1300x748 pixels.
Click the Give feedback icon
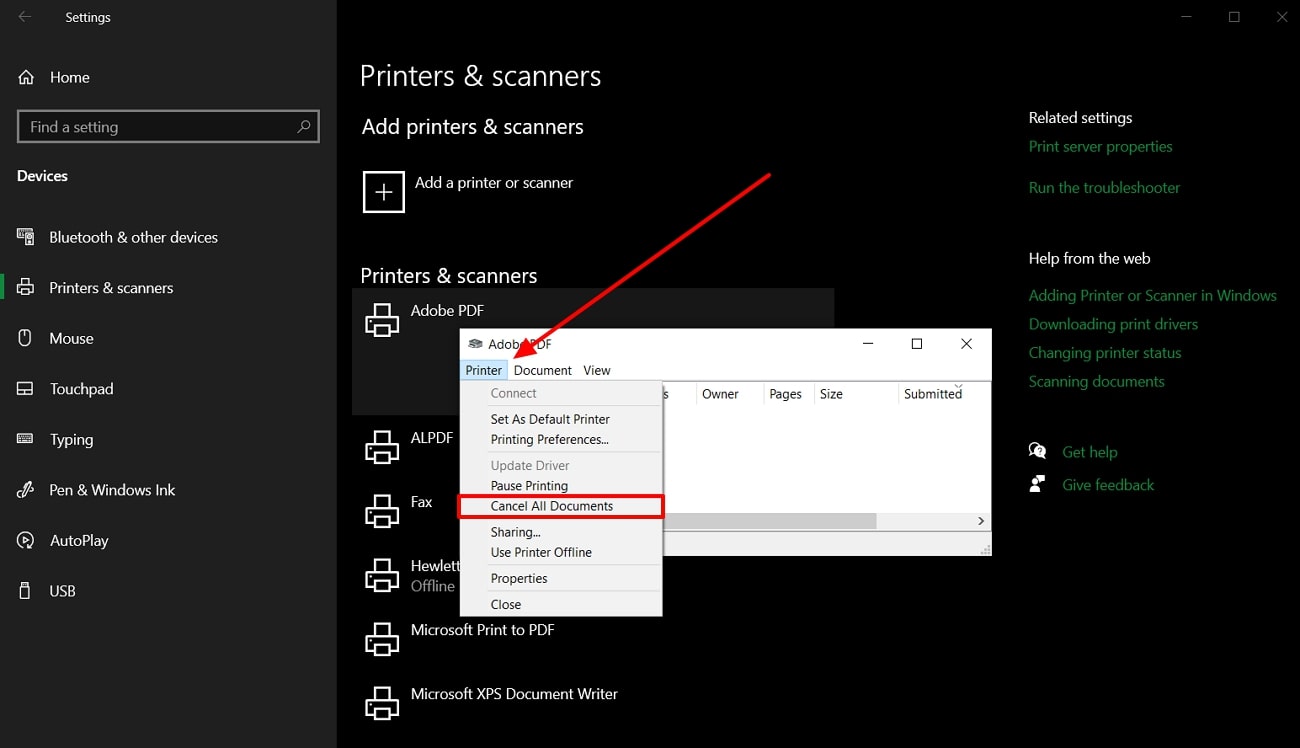[1038, 485]
